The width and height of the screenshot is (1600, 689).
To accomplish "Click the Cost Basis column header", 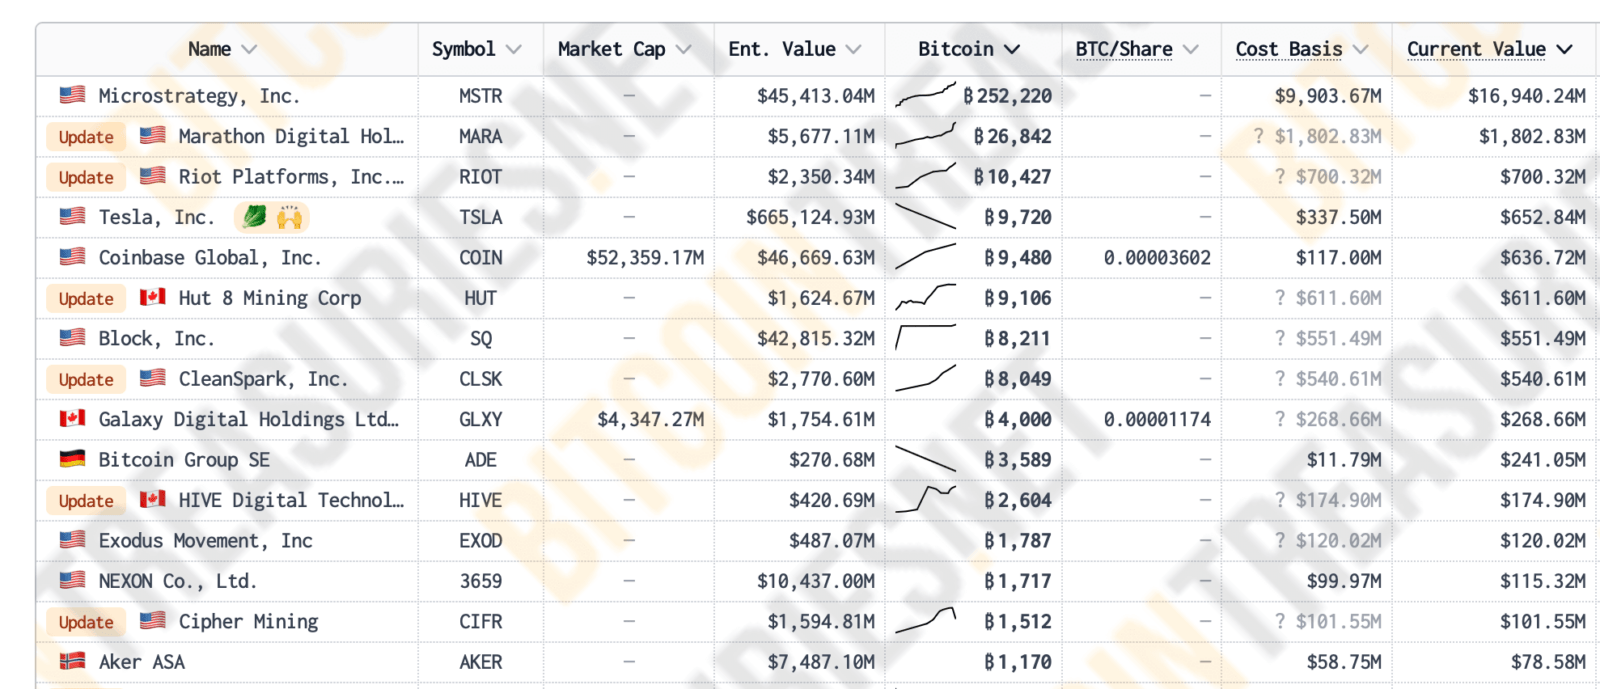I will click(1301, 49).
